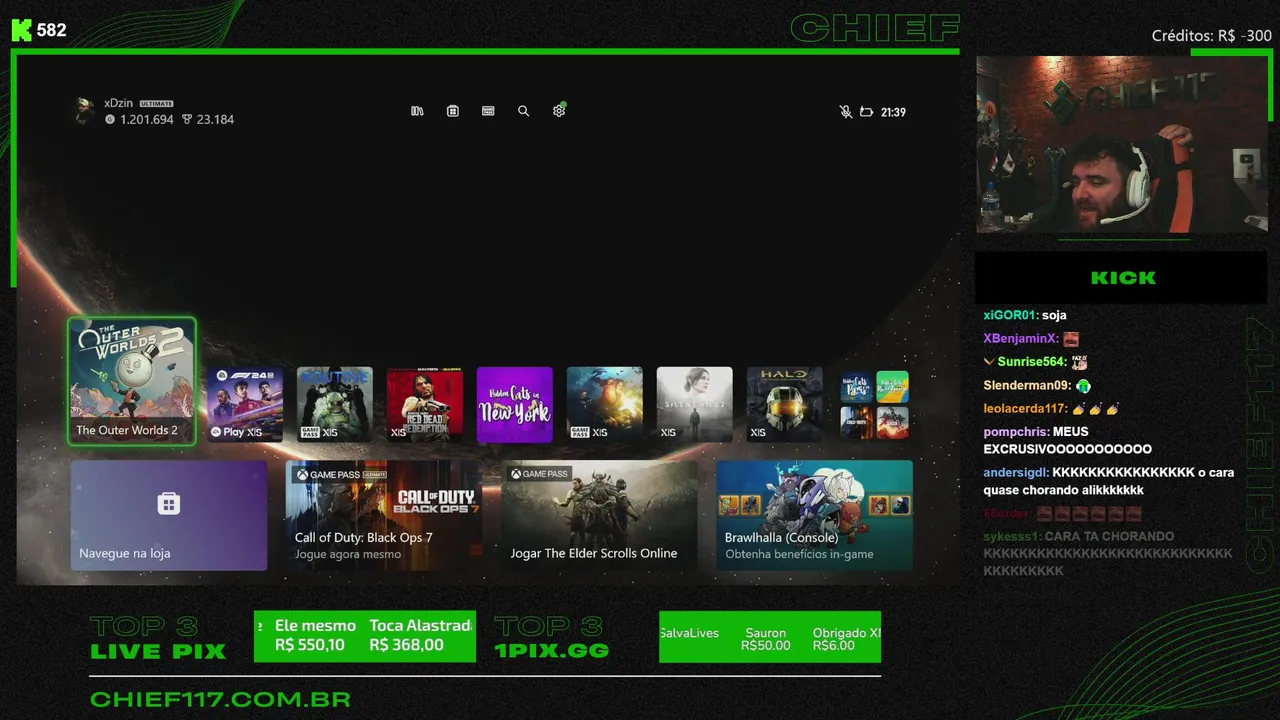The width and height of the screenshot is (1280, 720).
Task: Open the Microsoft Store icon in the top bar
Action: point(453,111)
